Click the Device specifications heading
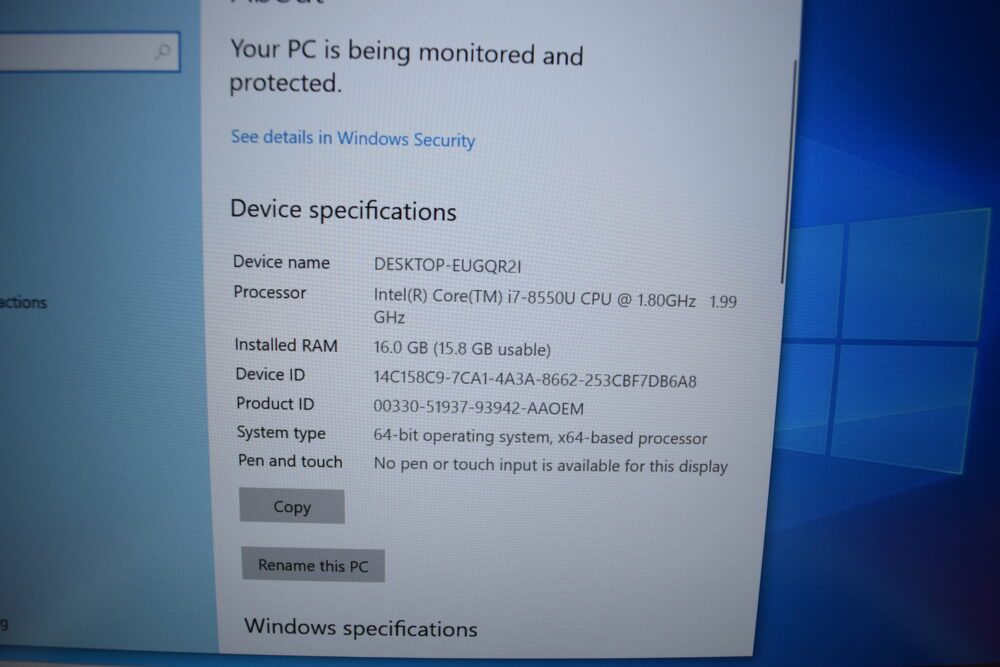The height and width of the screenshot is (667, 1000). click(343, 210)
